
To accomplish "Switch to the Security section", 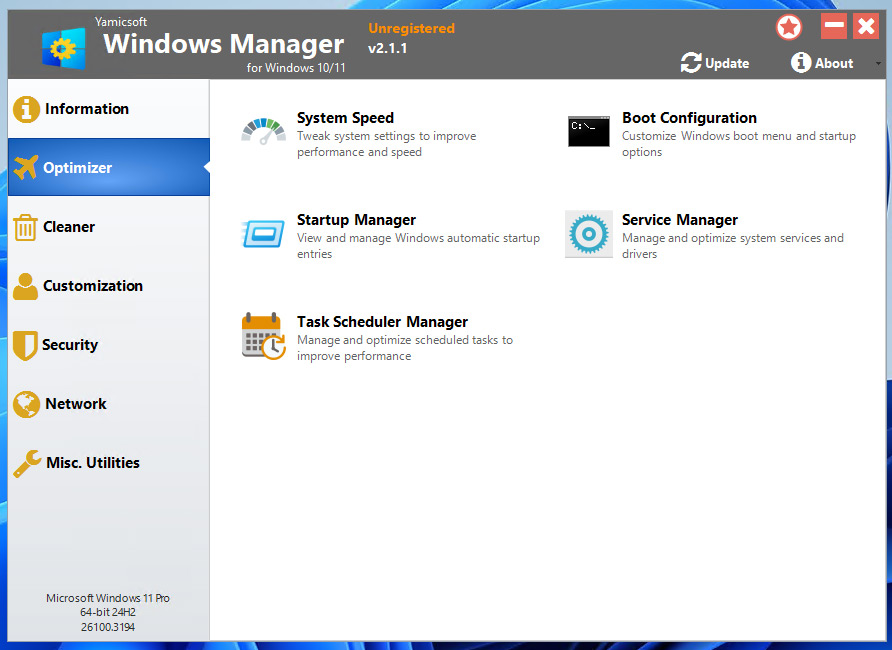I will 109,345.
